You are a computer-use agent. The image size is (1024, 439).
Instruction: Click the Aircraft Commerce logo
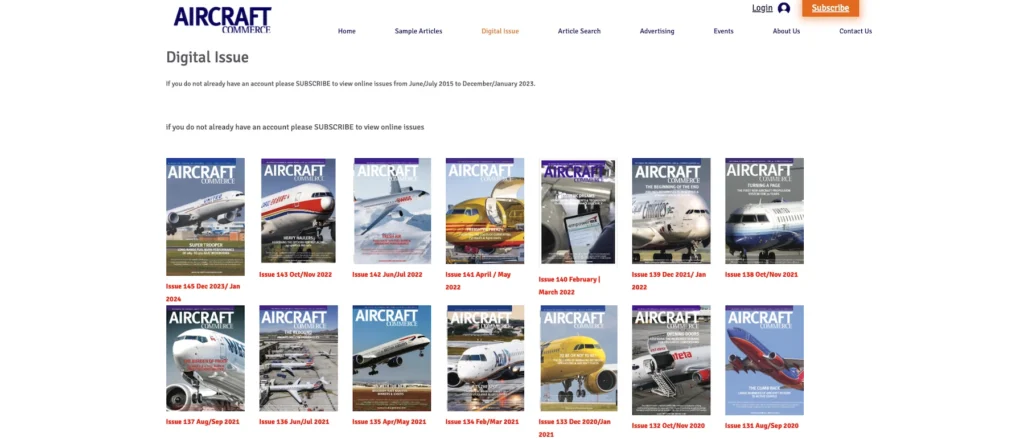tap(222, 20)
